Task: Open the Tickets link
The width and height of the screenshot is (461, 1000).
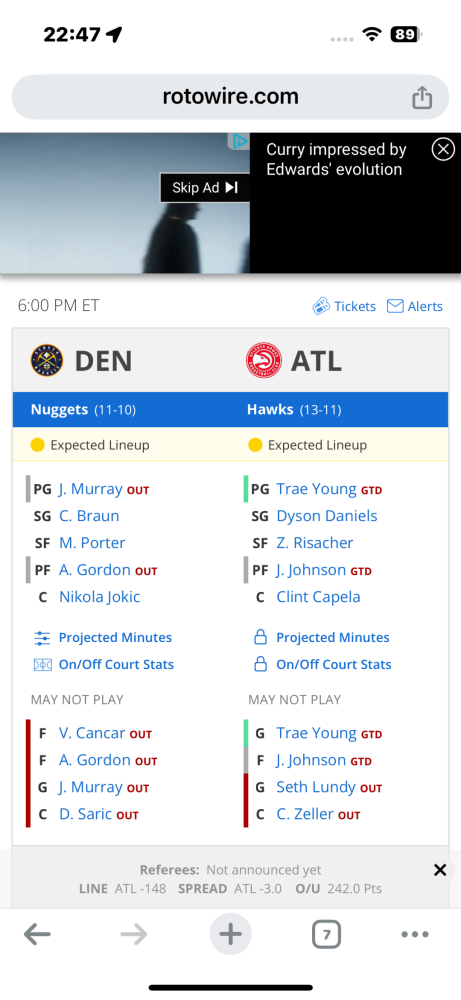Action: click(x=344, y=306)
